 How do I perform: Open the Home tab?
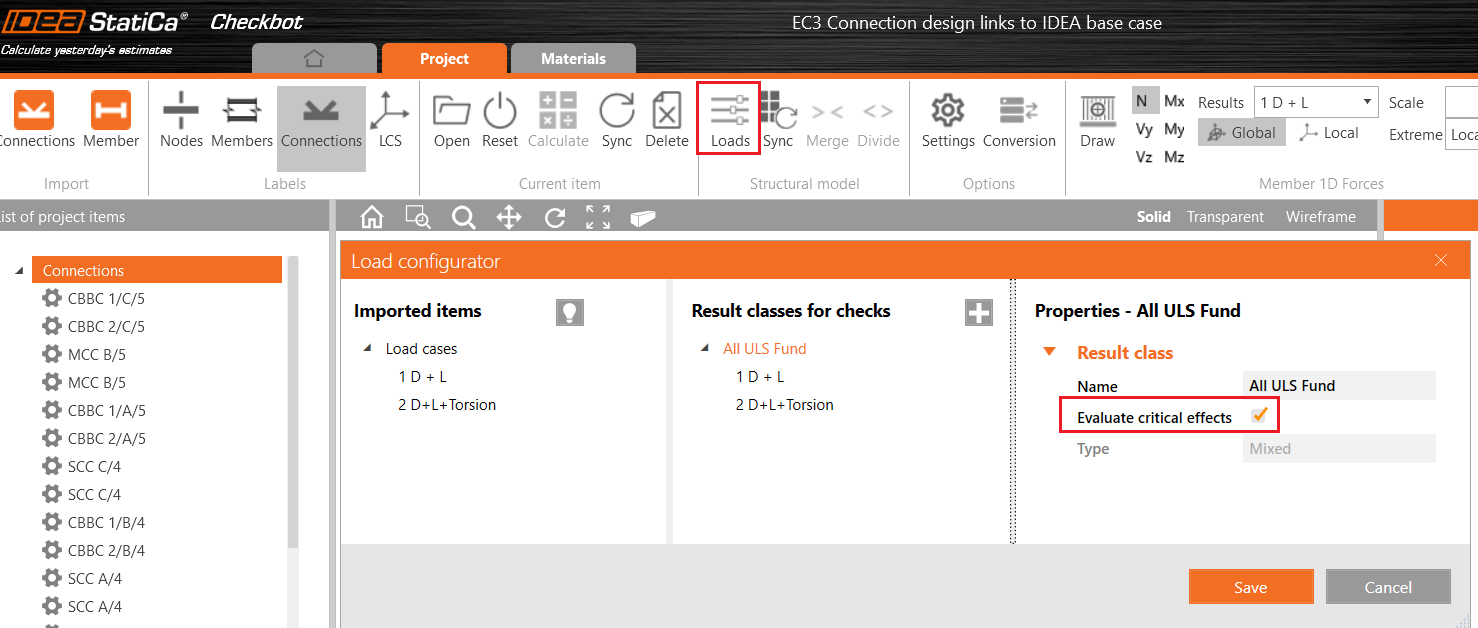314,59
